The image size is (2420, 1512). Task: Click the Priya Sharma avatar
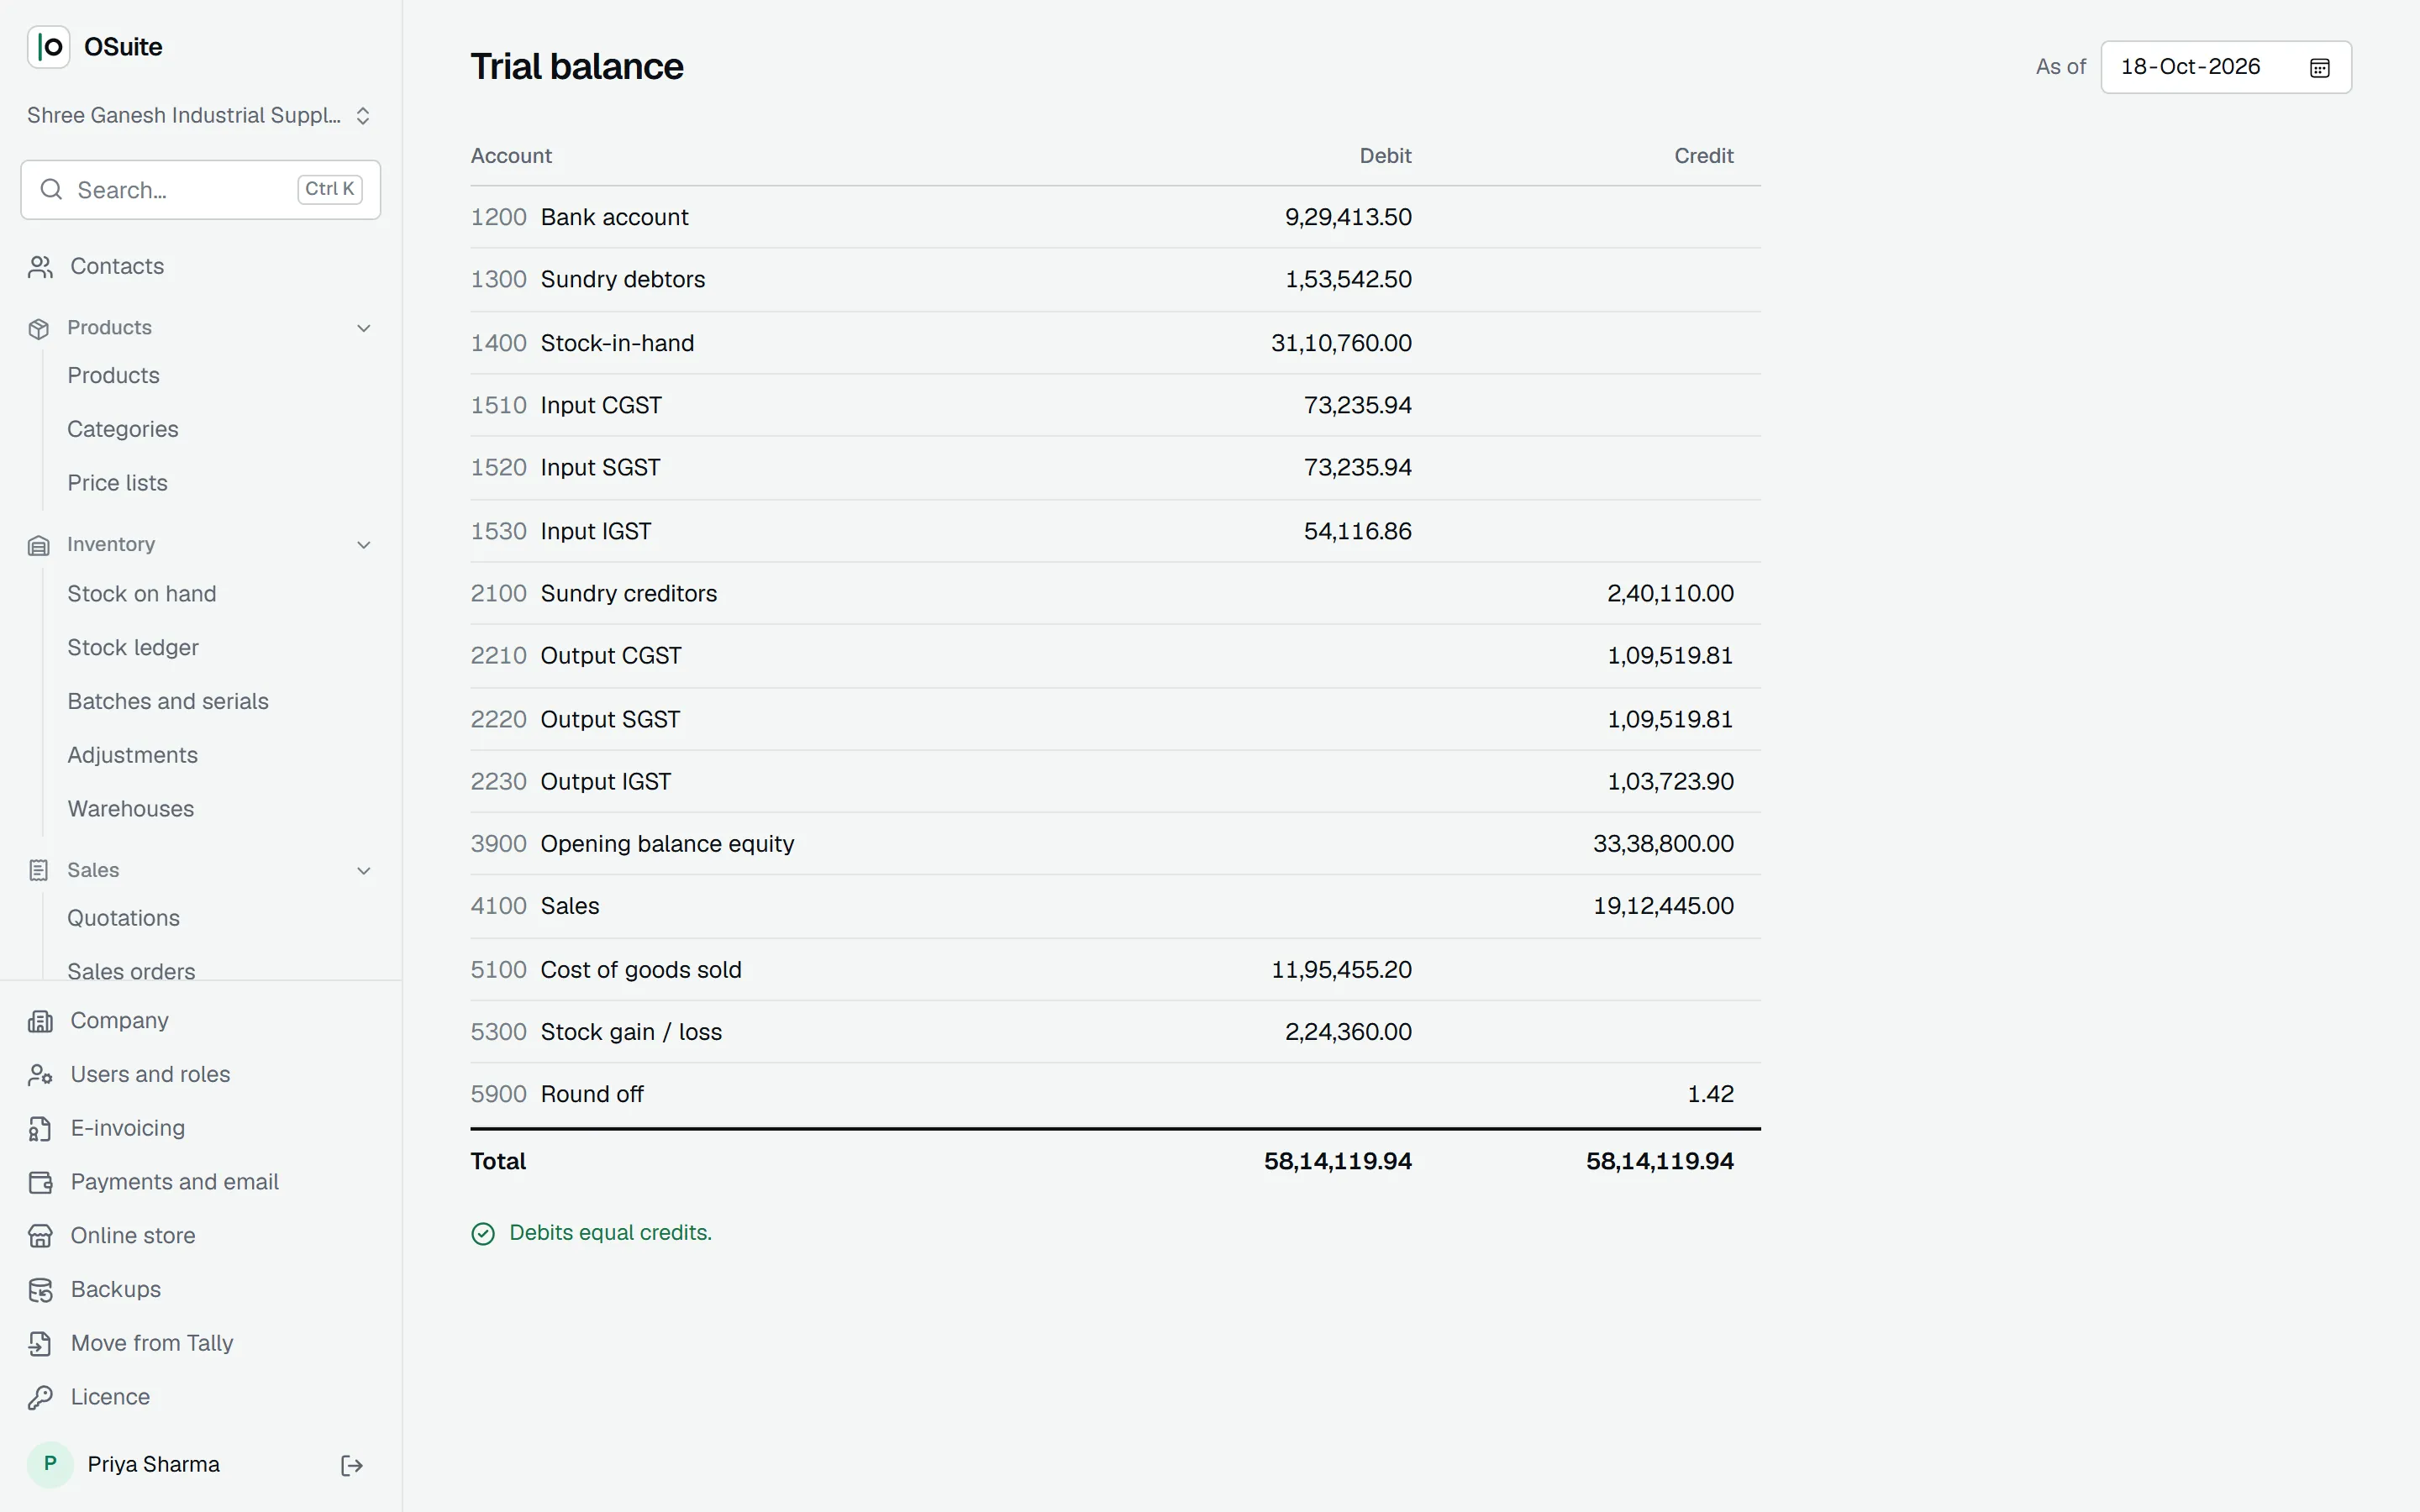pyautogui.click(x=50, y=1465)
